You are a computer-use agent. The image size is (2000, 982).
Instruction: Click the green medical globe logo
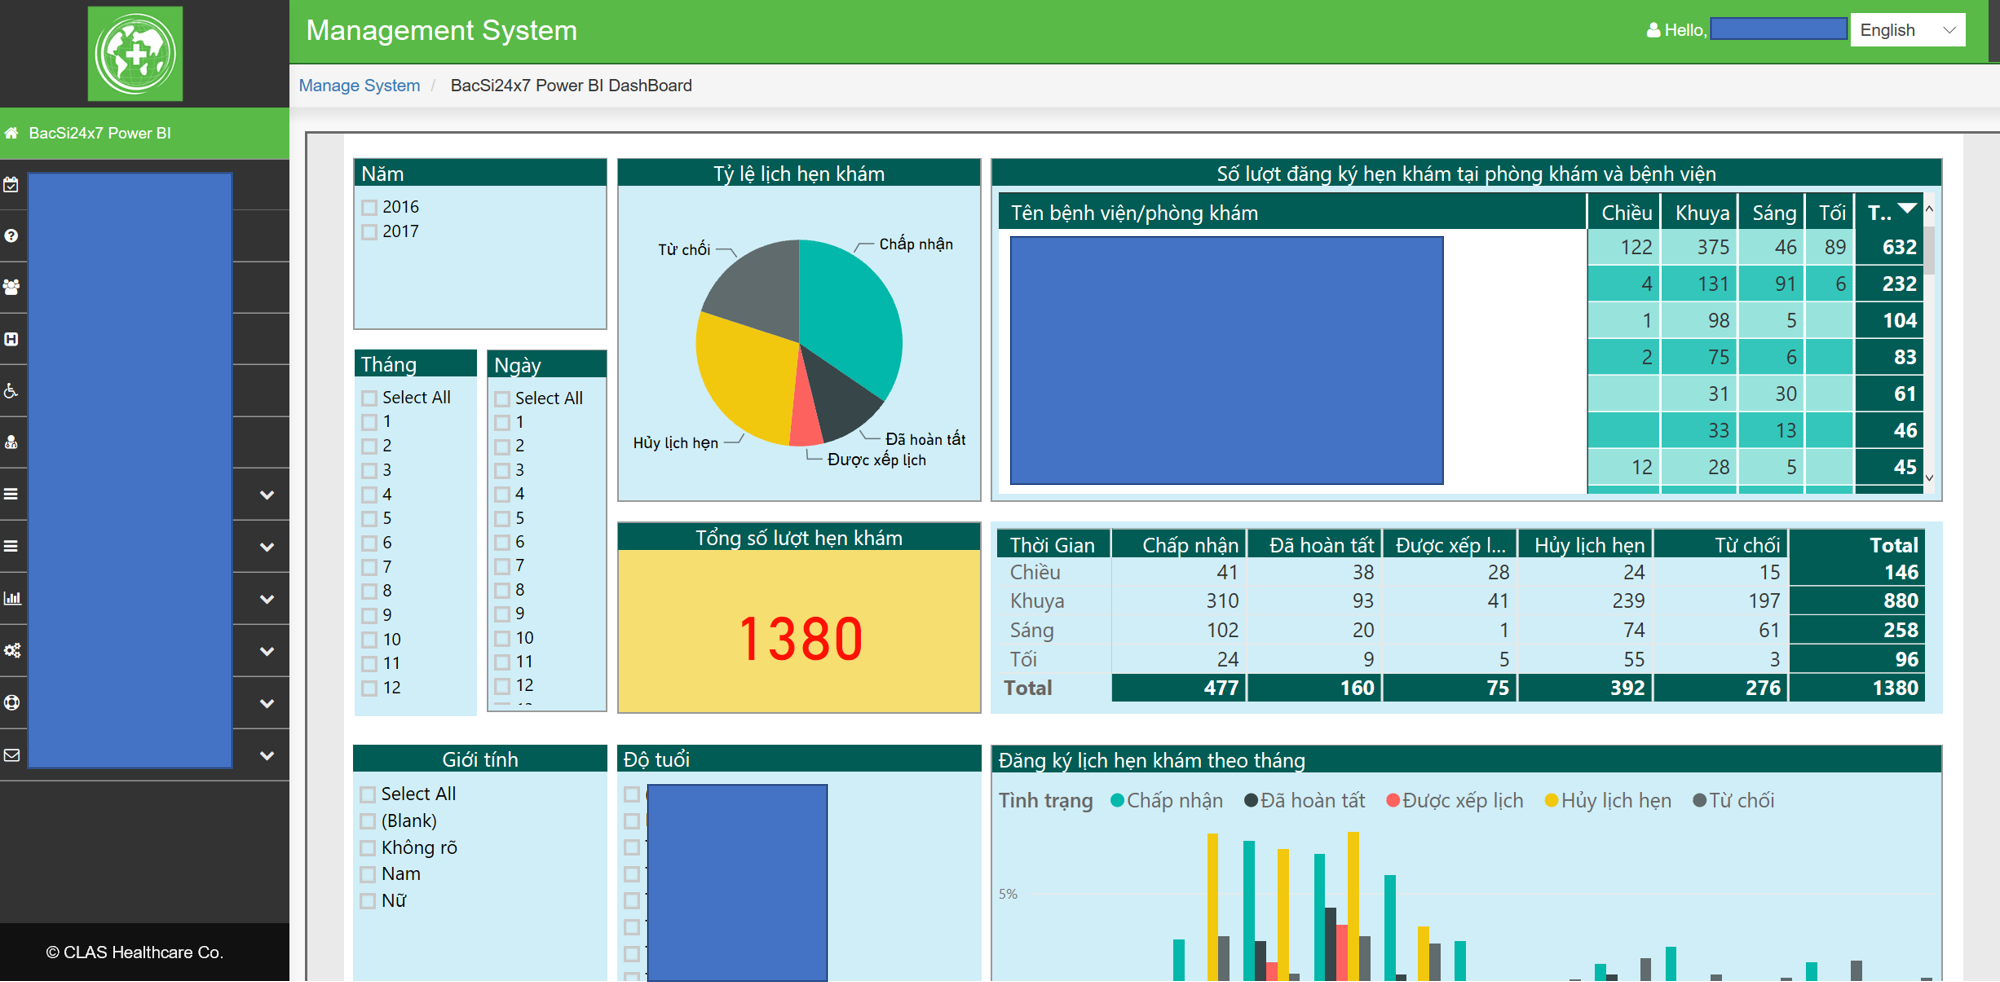tap(135, 54)
